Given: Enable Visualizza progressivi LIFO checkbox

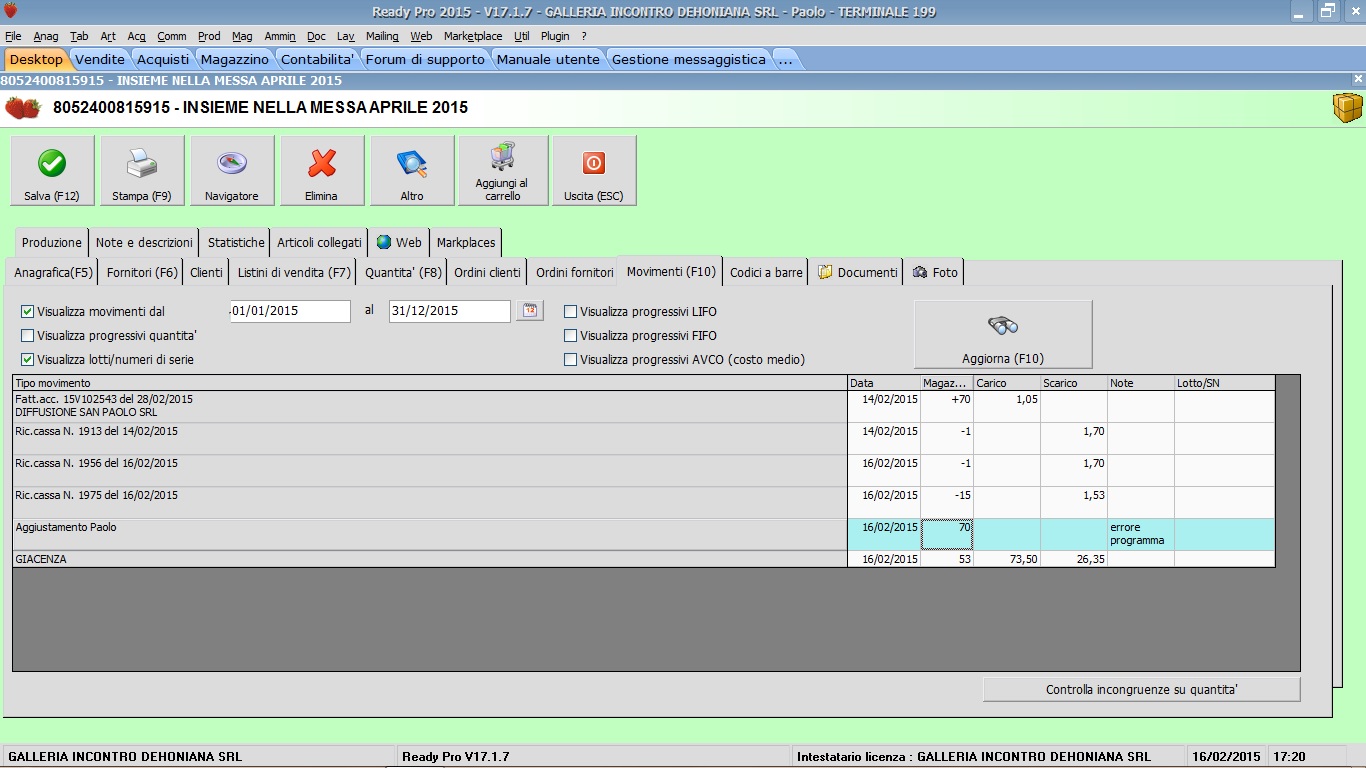Looking at the screenshot, I should click(571, 312).
